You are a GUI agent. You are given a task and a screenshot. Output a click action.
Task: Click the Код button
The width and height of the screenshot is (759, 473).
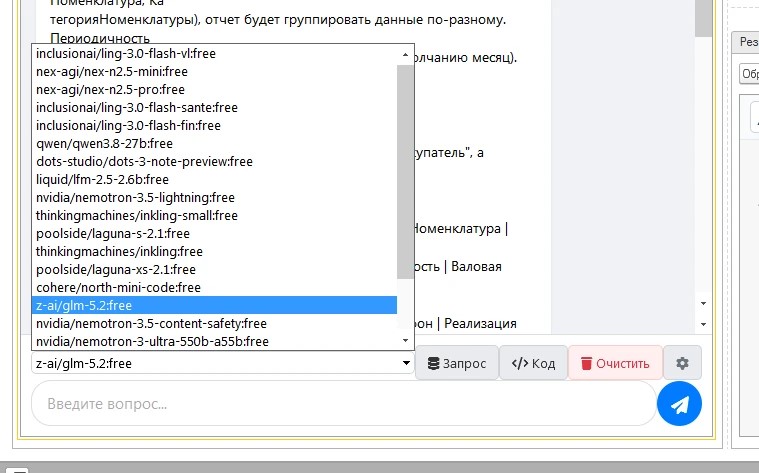tap(533, 363)
